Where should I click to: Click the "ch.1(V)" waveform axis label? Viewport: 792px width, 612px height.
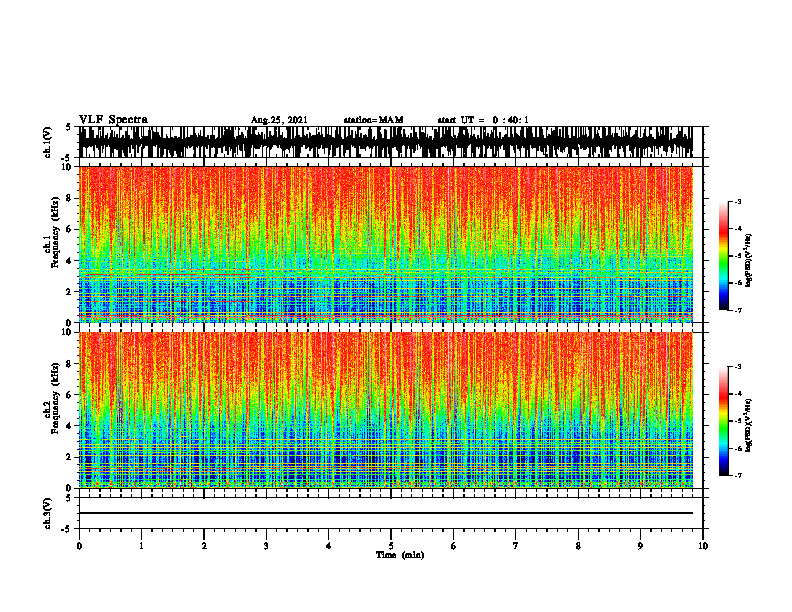coord(48,142)
